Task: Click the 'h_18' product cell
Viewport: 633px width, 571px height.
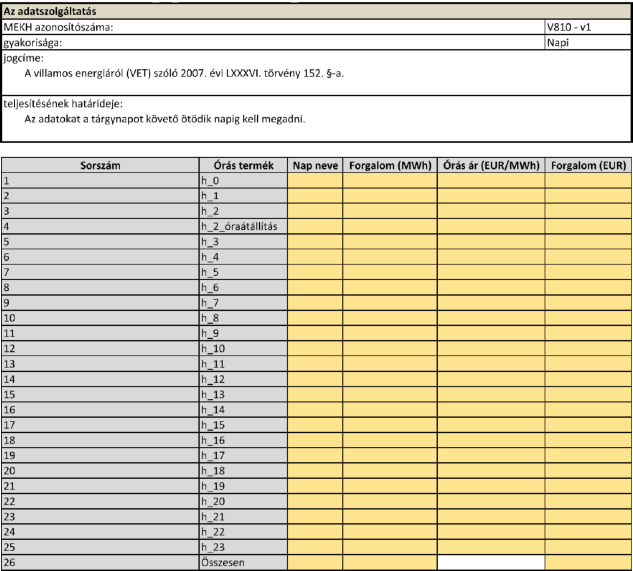Action: pyautogui.click(x=243, y=471)
